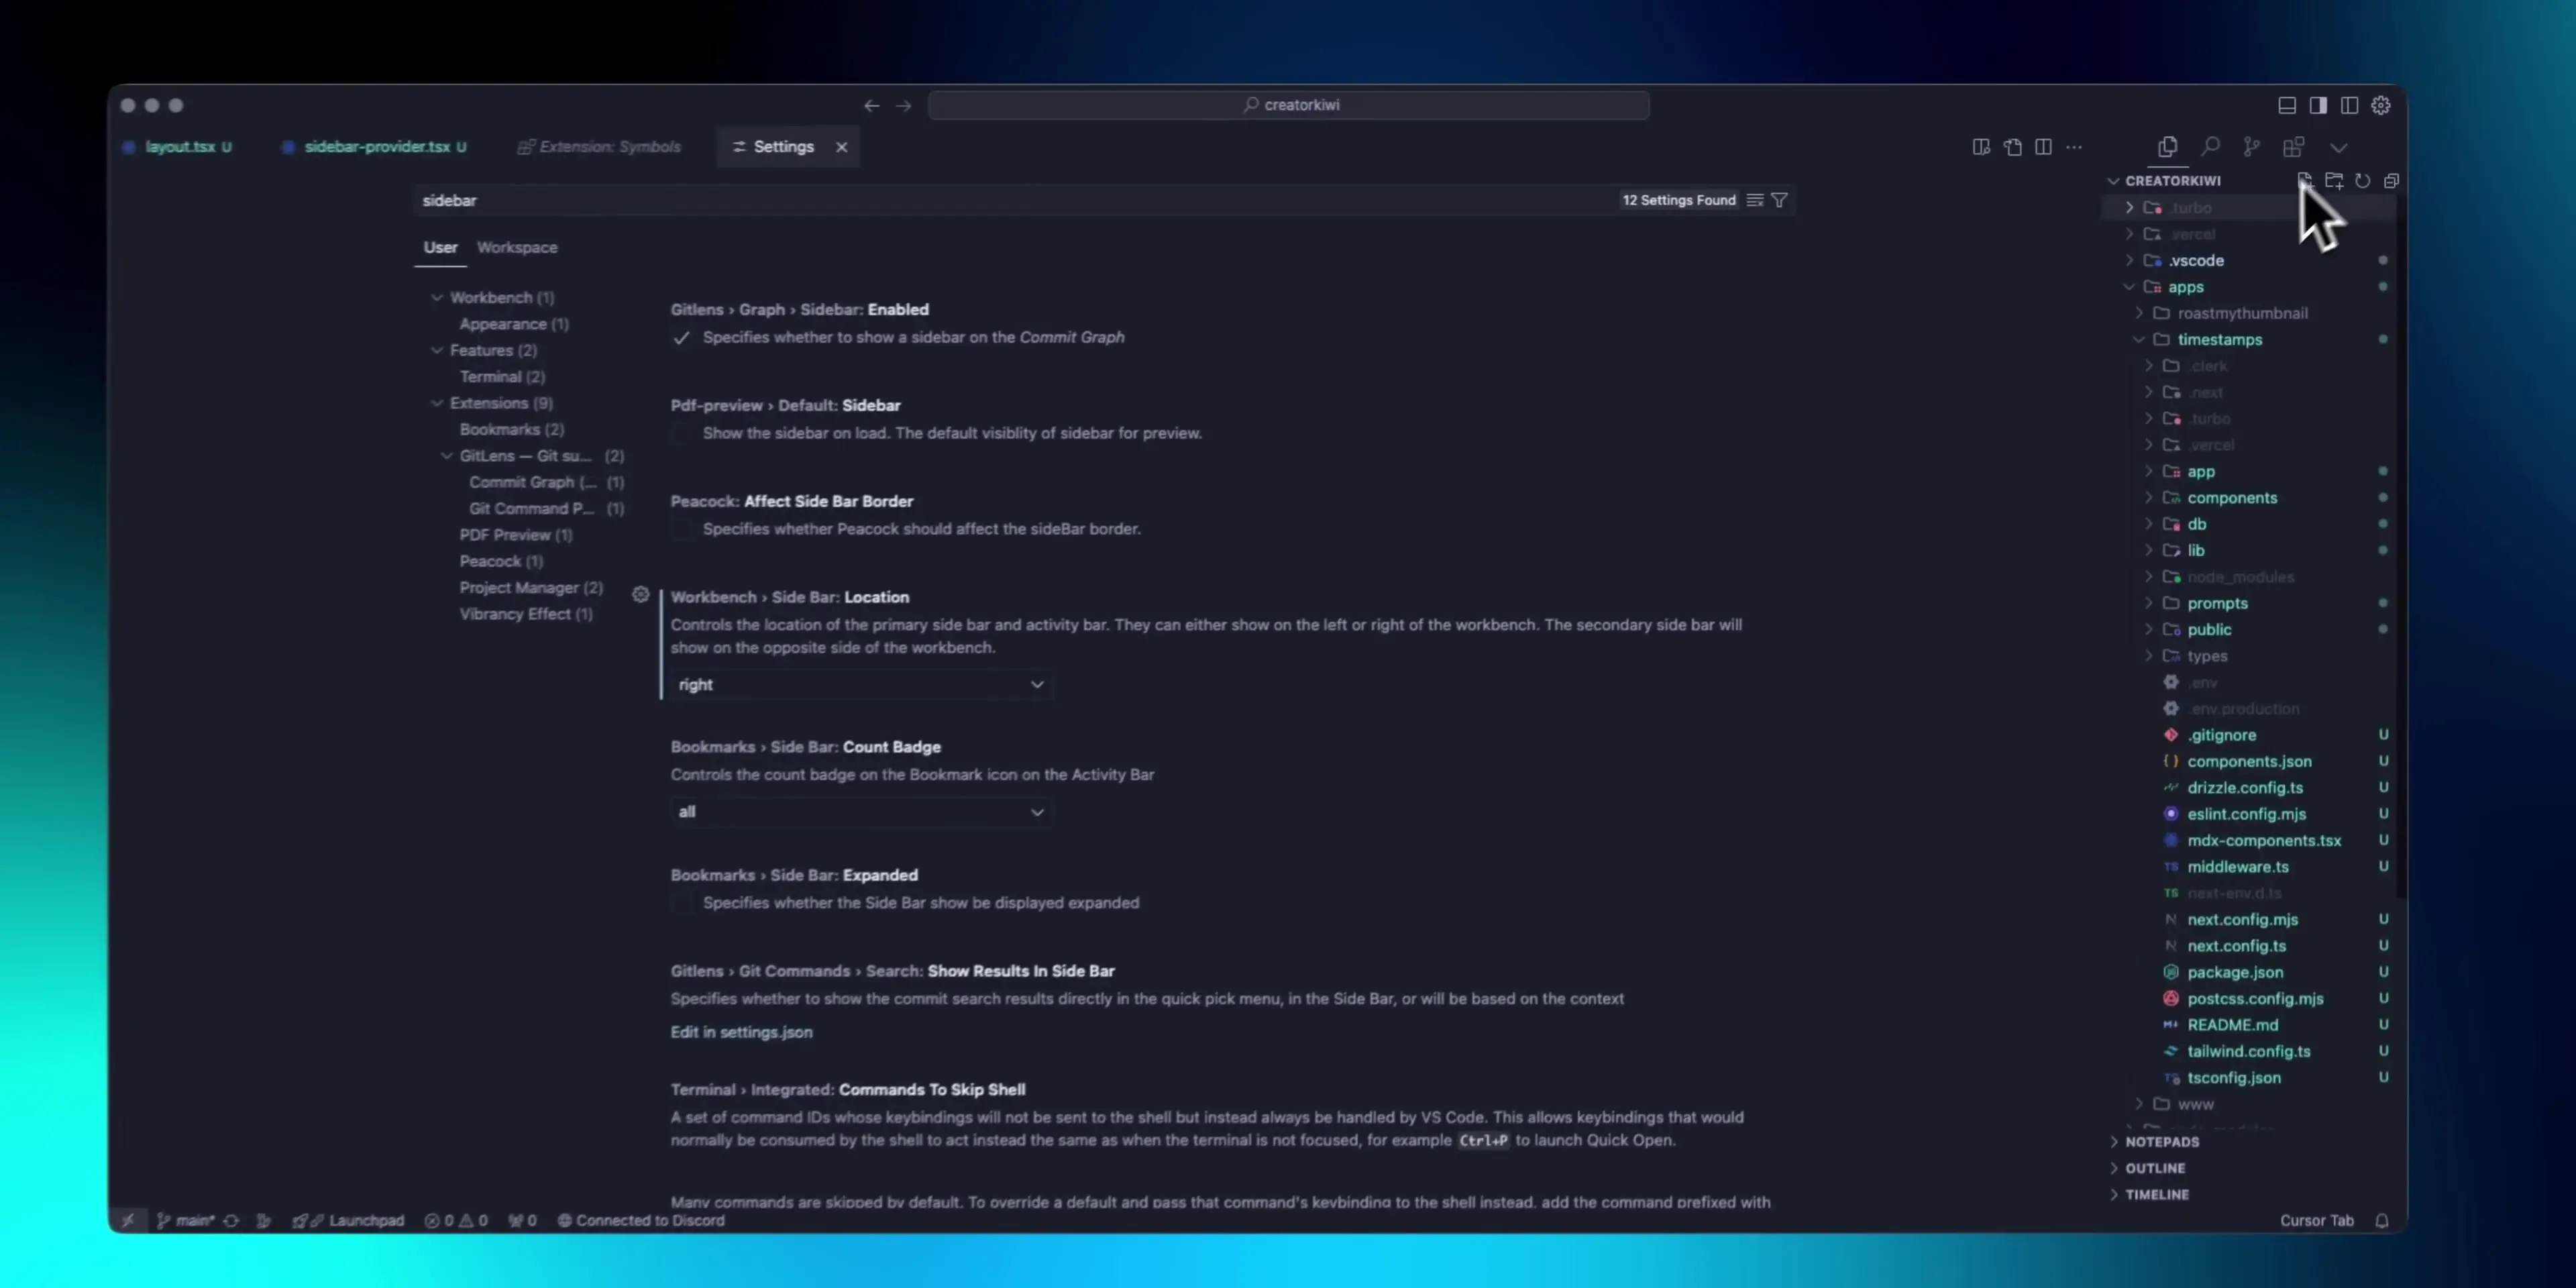Collapse the Extensions settings category
Screen dimensions: 2576x1288
(x=437, y=403)
